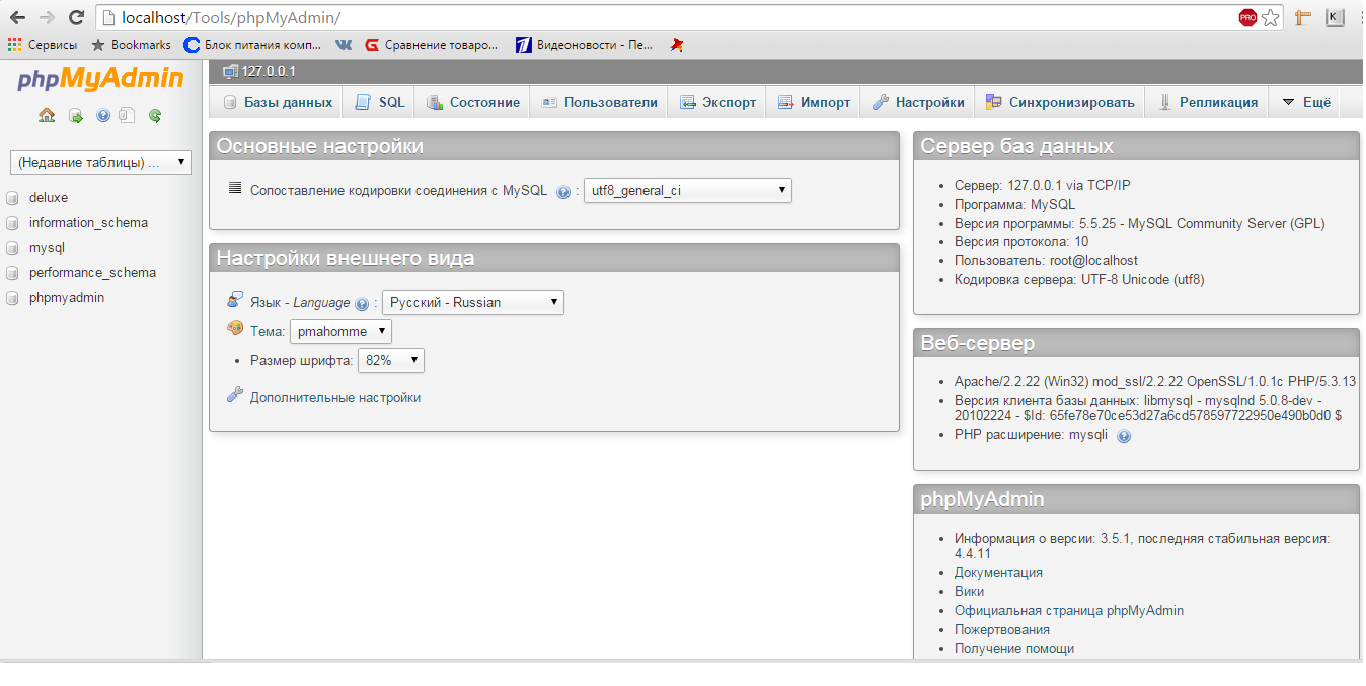Open the Недавние таблицы dropdown
The width and height of the screenshot is (1366, 686).
coord(100,162)
